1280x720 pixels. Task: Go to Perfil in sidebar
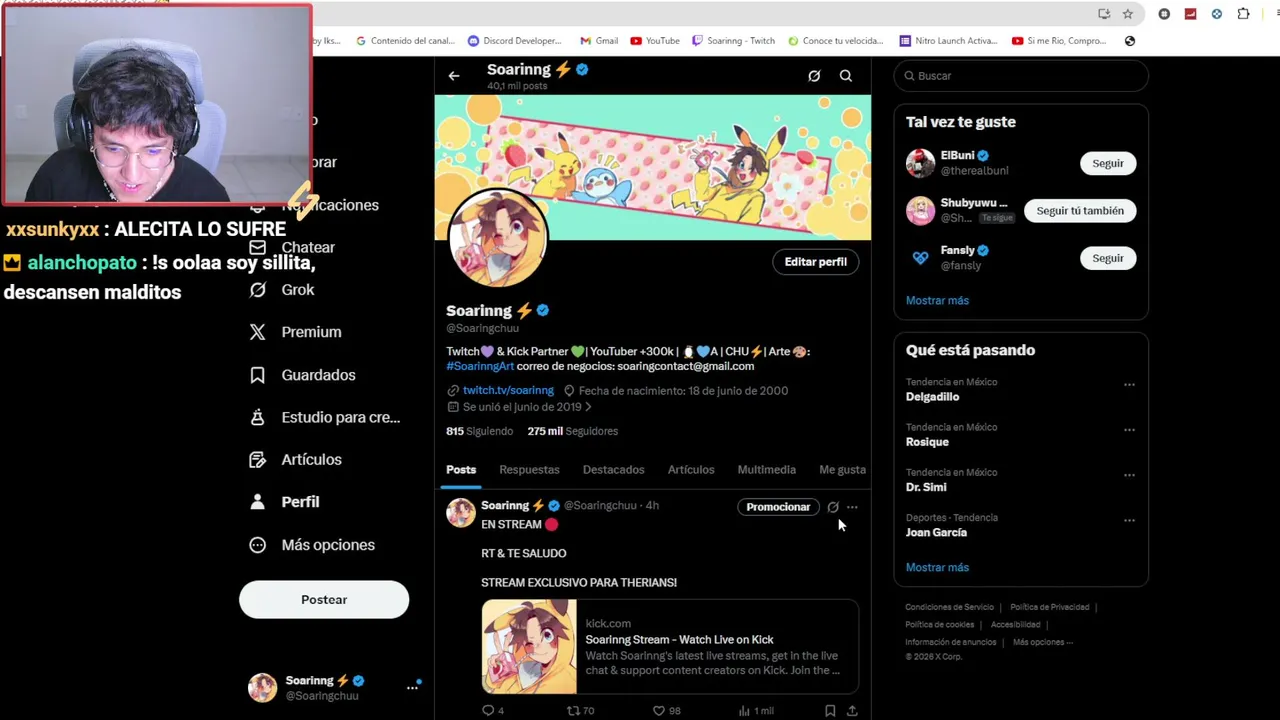click(x=284, y=502)
